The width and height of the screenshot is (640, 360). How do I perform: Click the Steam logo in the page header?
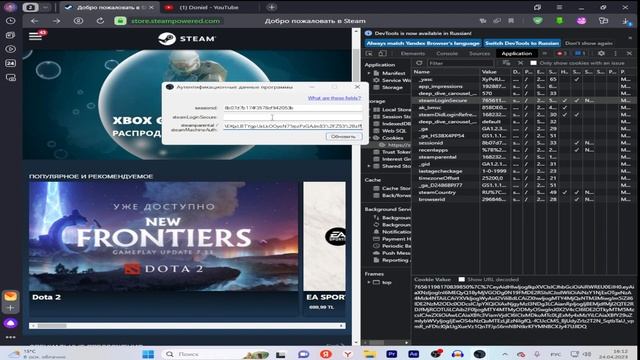point(187,39)
